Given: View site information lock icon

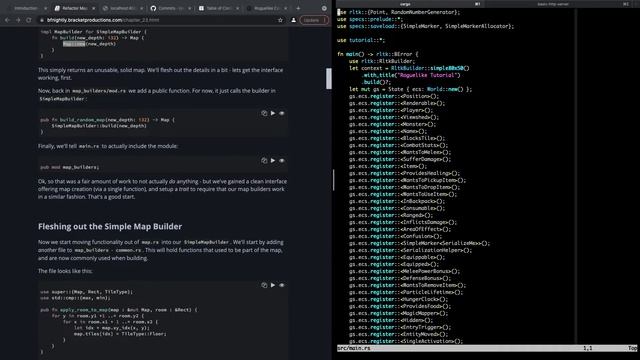Looking at the screenshot, I should (x=42, y=20).
